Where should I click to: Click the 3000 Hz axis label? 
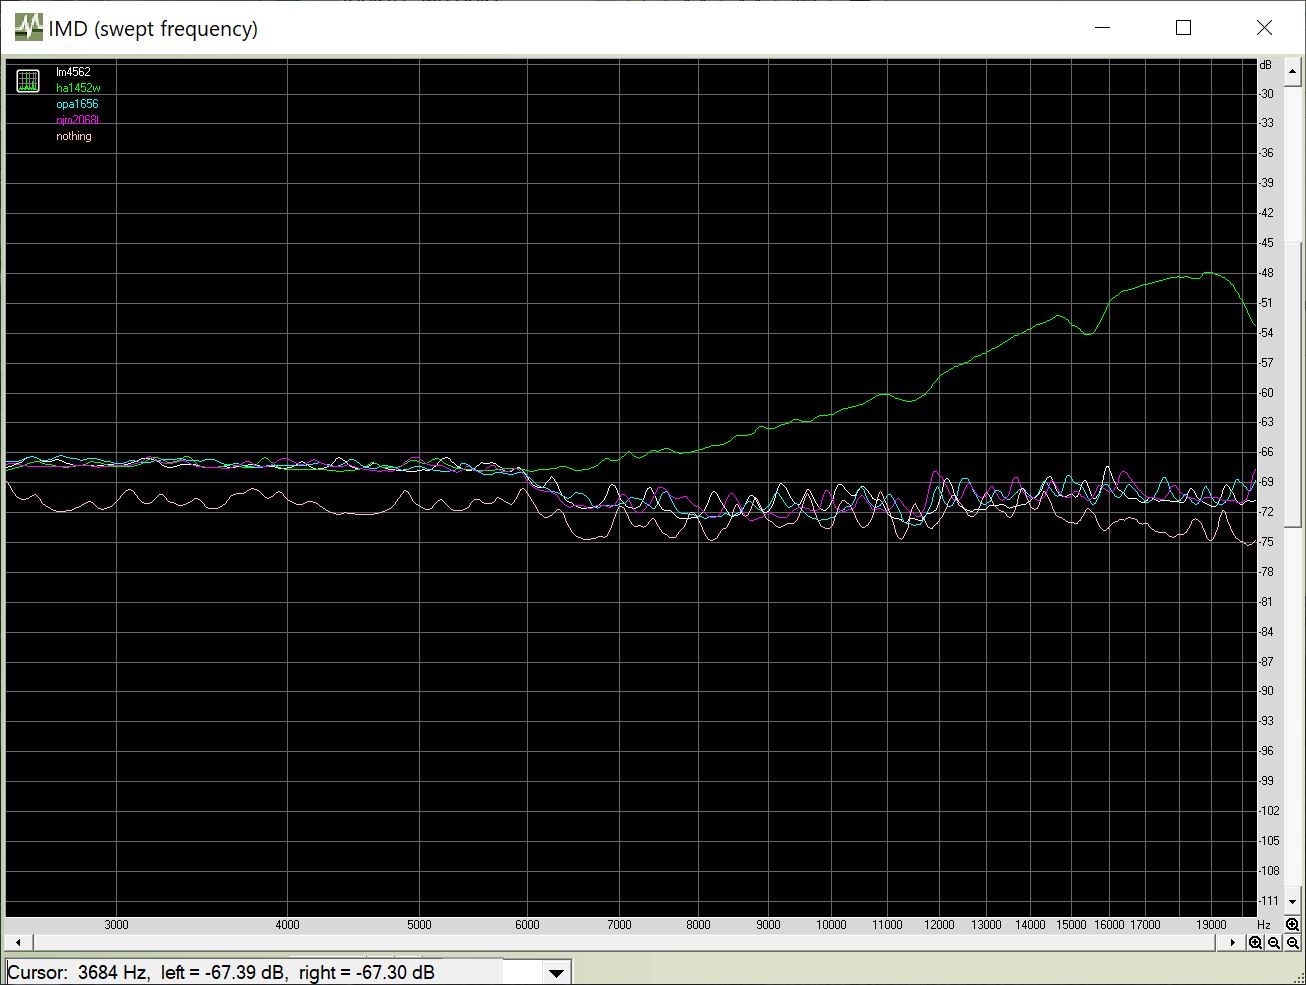pyautogui.click(x=117, y=925)
